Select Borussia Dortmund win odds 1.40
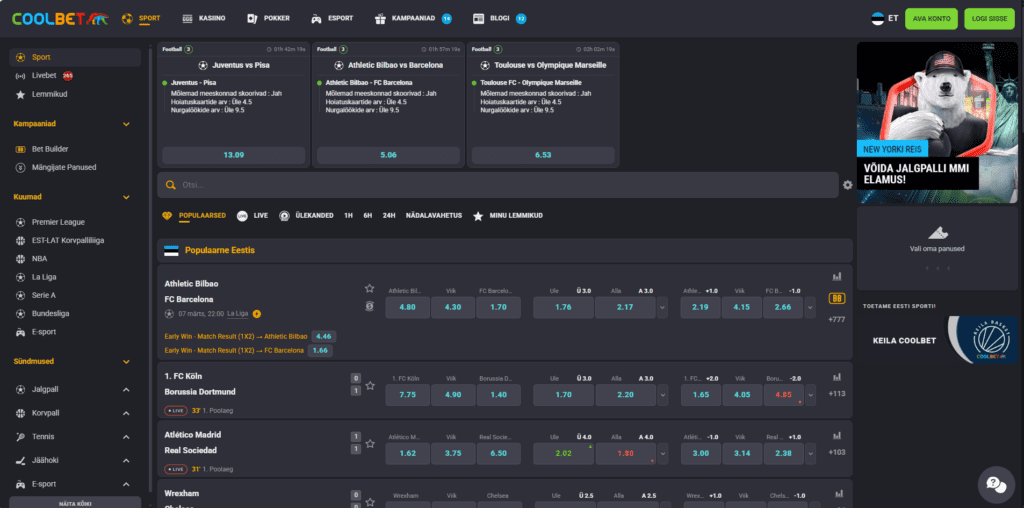1024x508 pixels. click(x=498, y=395)
